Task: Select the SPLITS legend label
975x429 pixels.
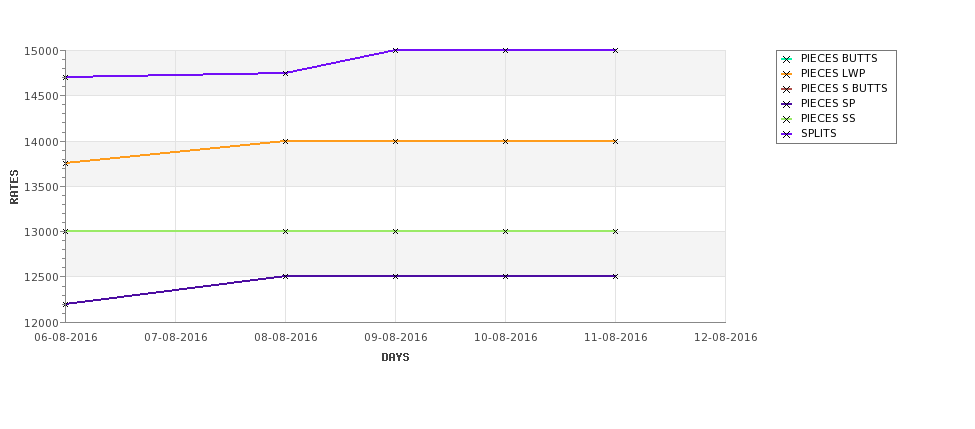Action: 818,134
